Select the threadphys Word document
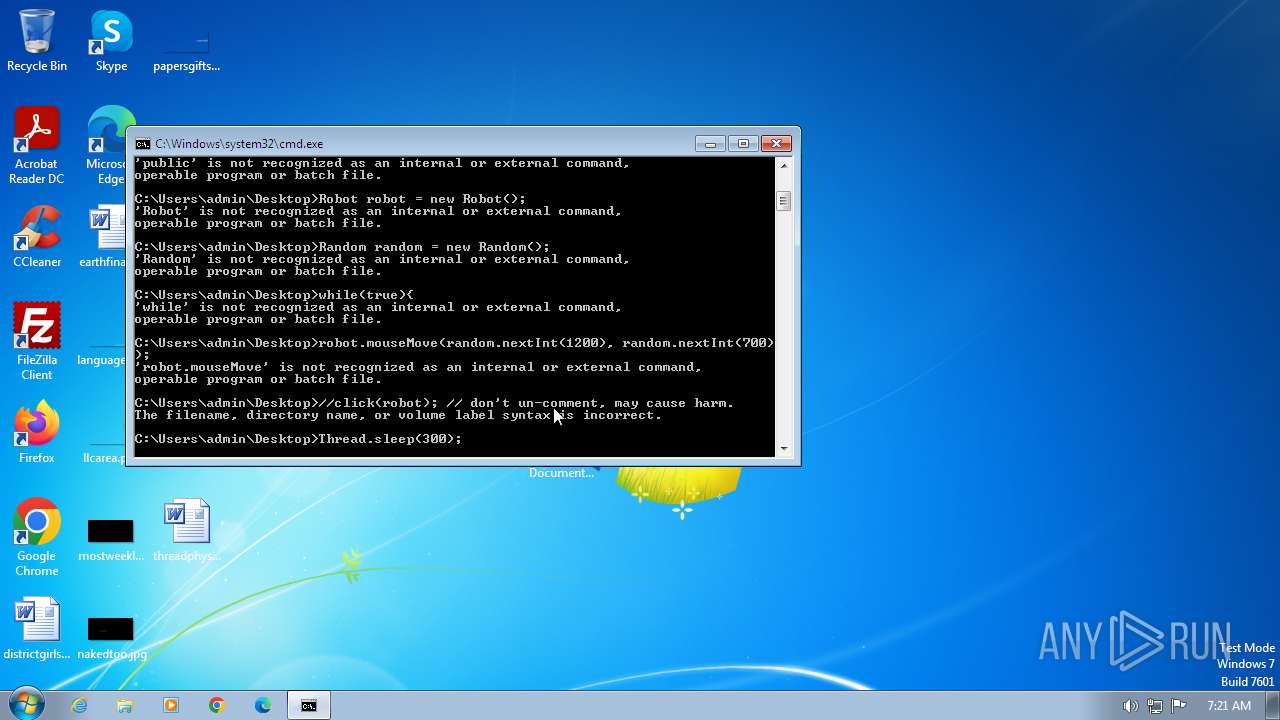 (x=186, y=530)
